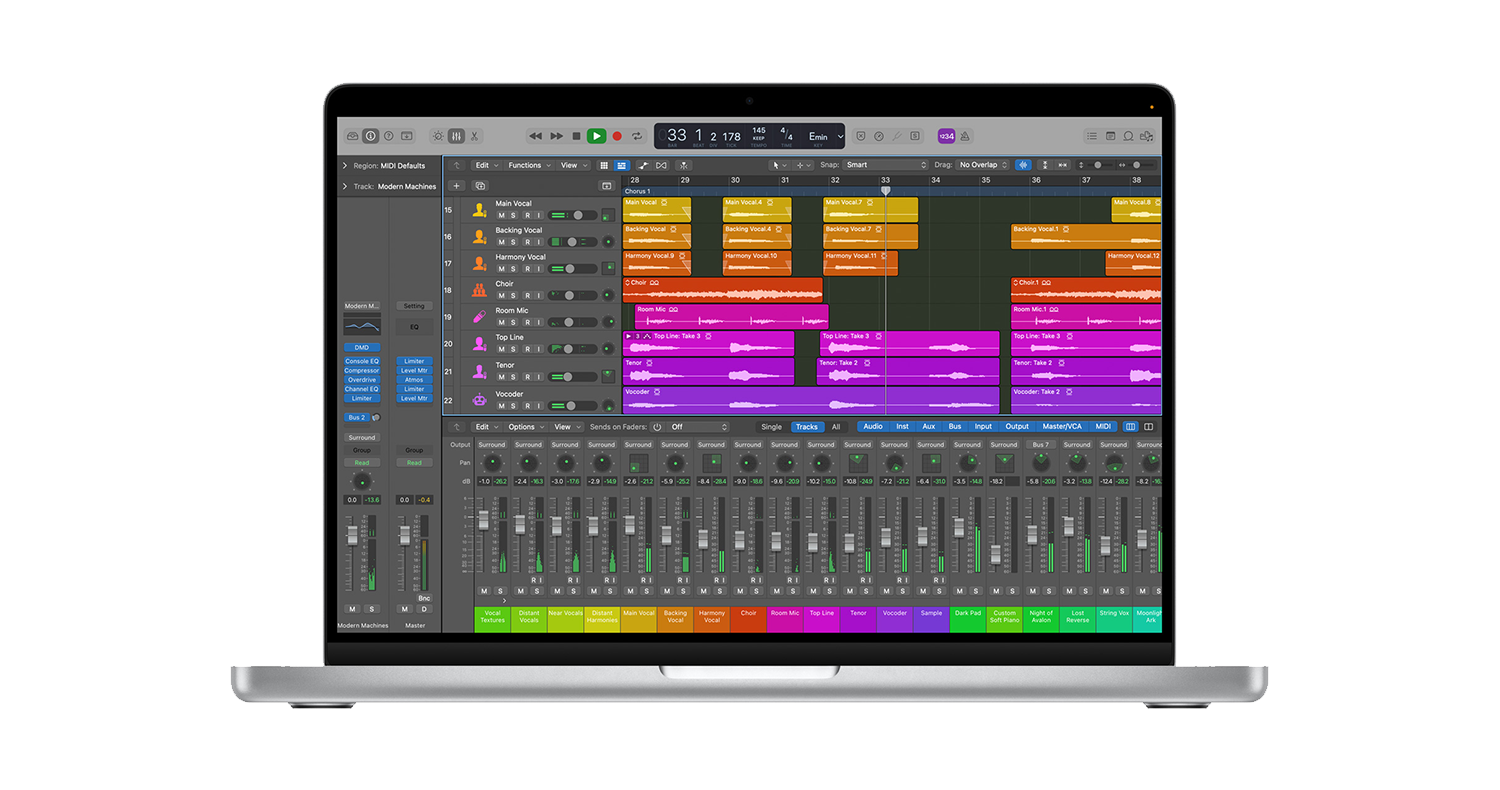Stop playback with the Stop button
Screen dimensions: 1500x790
576,136
